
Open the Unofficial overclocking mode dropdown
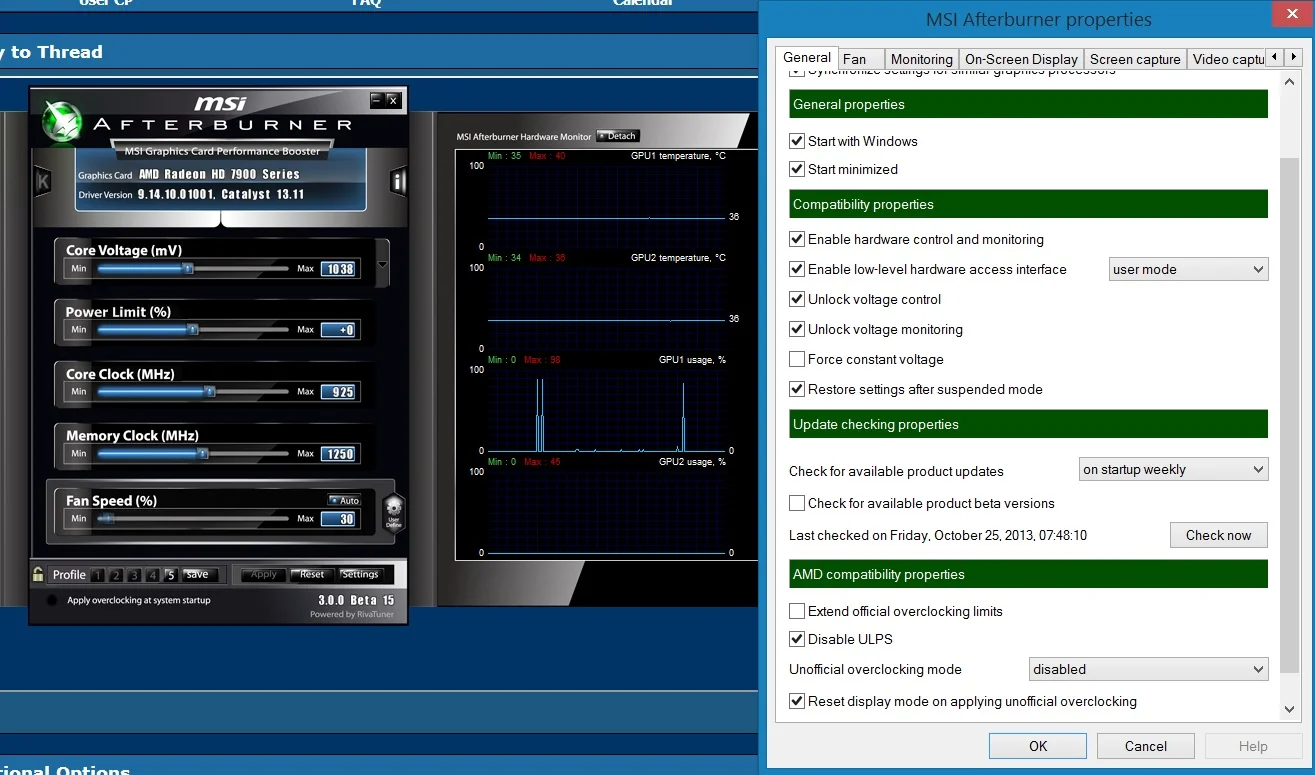click(1149, 669)
